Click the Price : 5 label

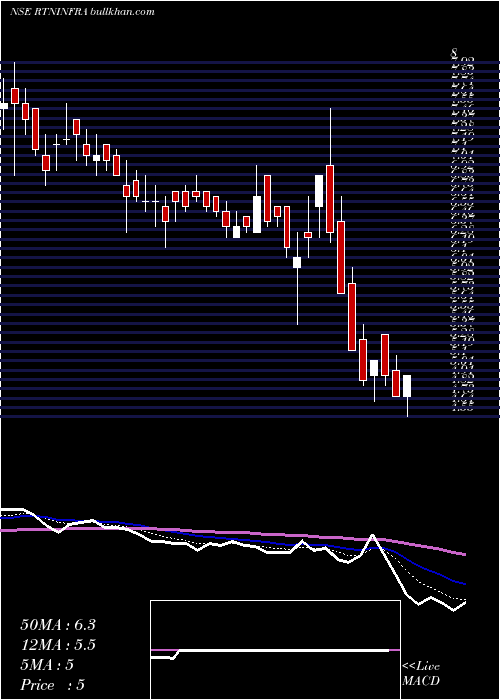(x=53, y=685)
